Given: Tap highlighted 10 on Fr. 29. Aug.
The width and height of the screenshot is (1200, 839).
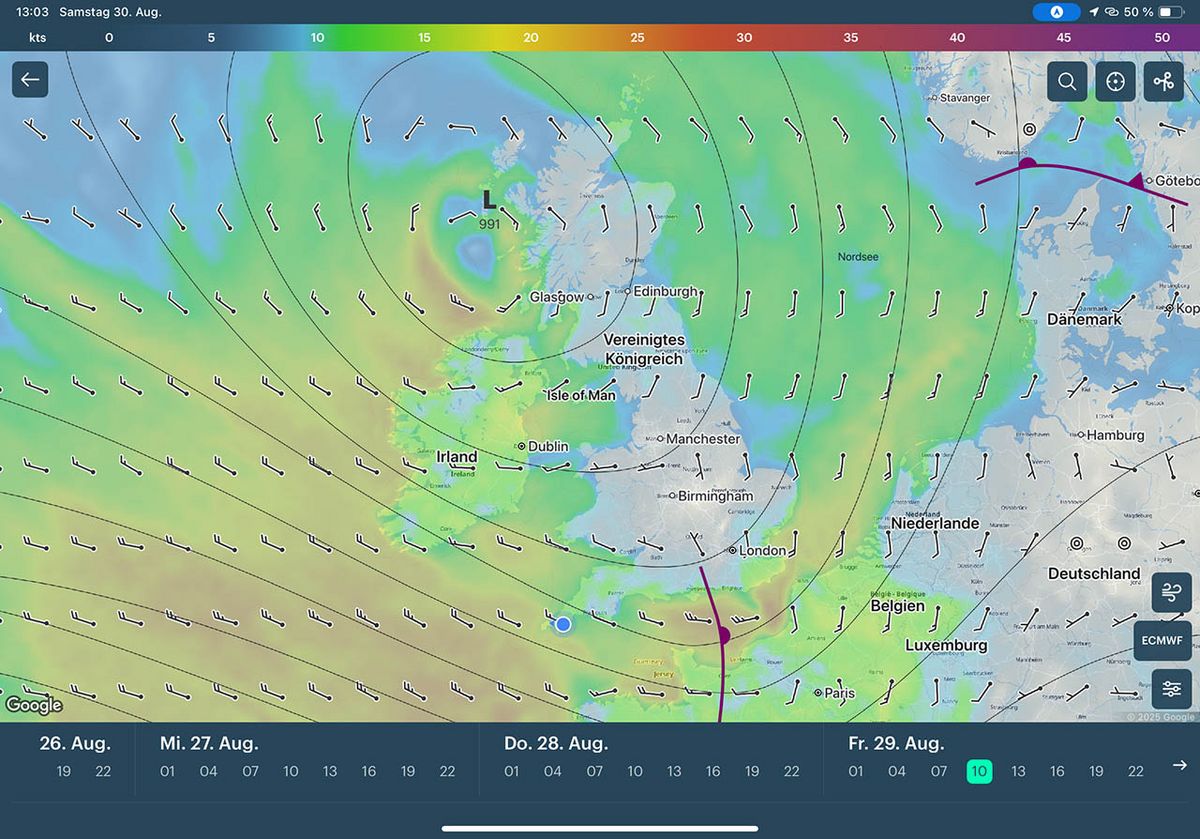Looking at the screenshot, I should [x=979, y=771].
